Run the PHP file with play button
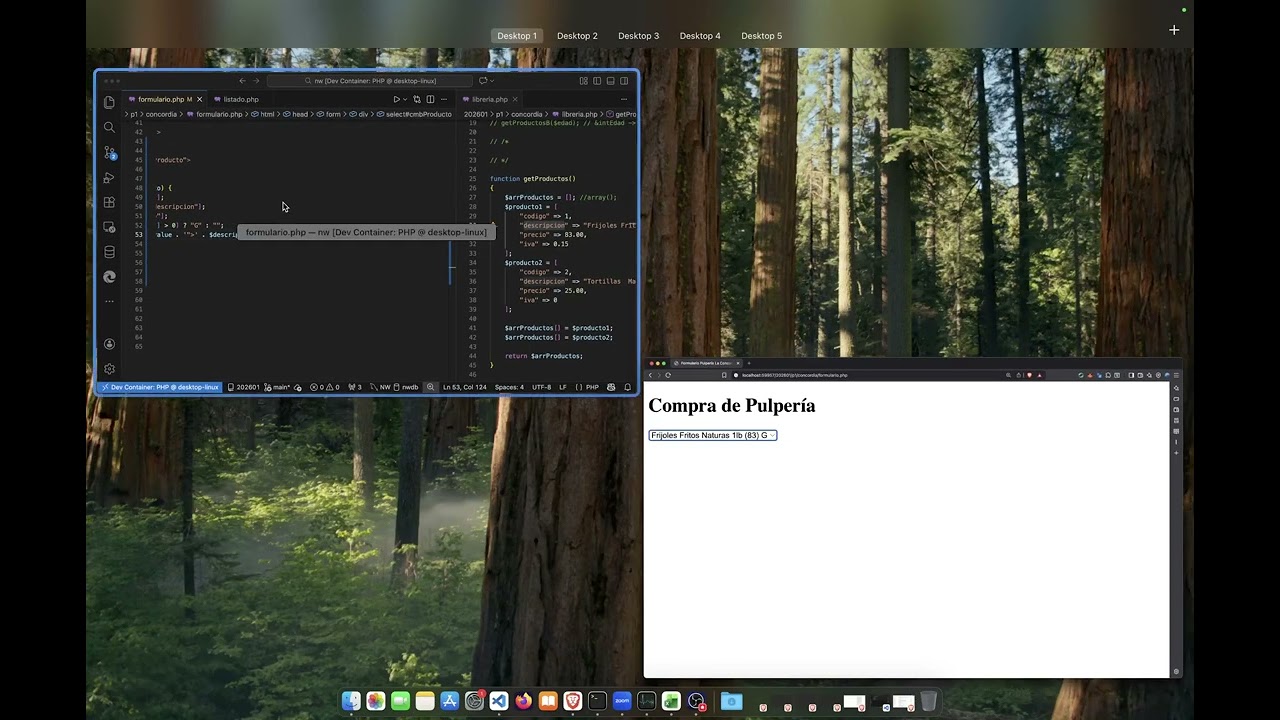This screenshot has width=1280, height=720. 396,99
